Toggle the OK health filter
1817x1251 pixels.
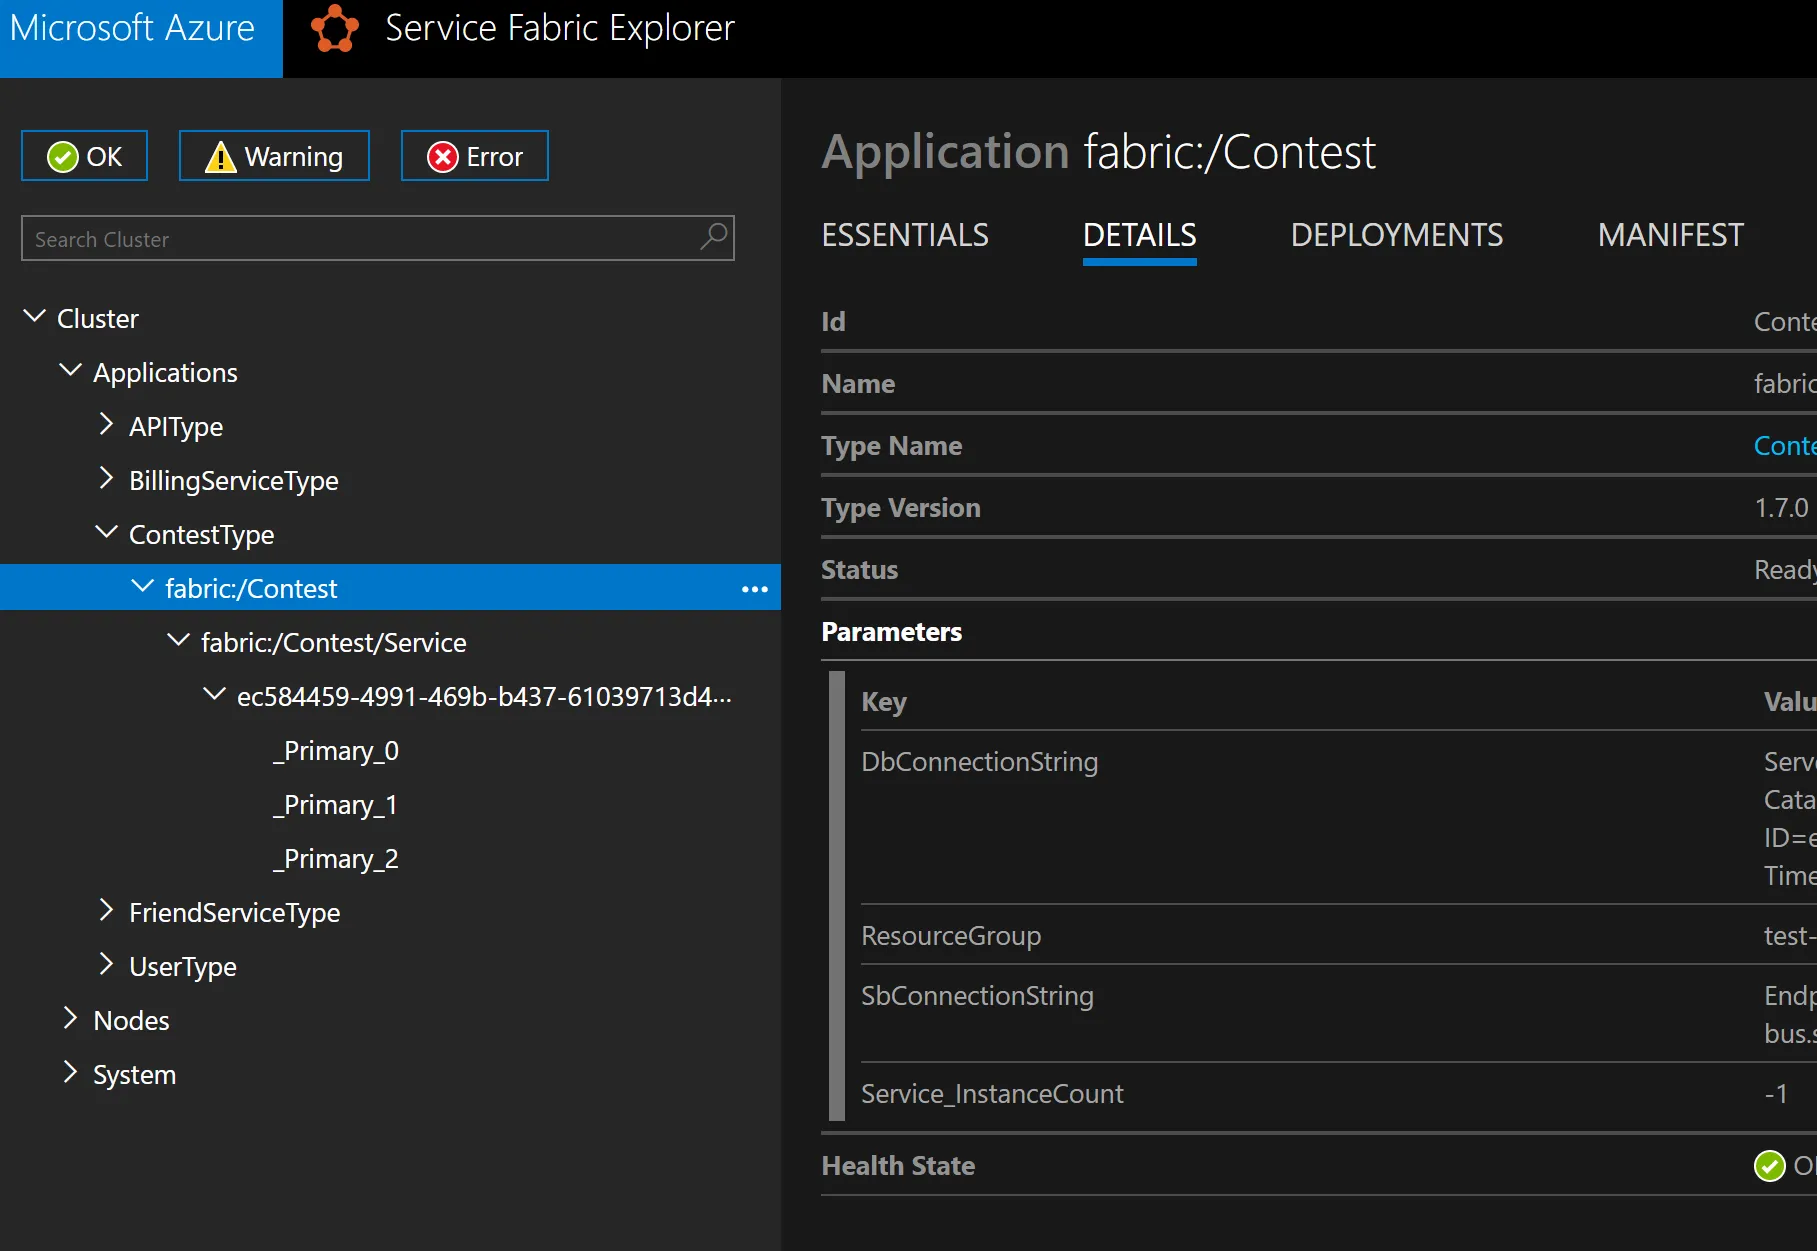pos(85,156)
